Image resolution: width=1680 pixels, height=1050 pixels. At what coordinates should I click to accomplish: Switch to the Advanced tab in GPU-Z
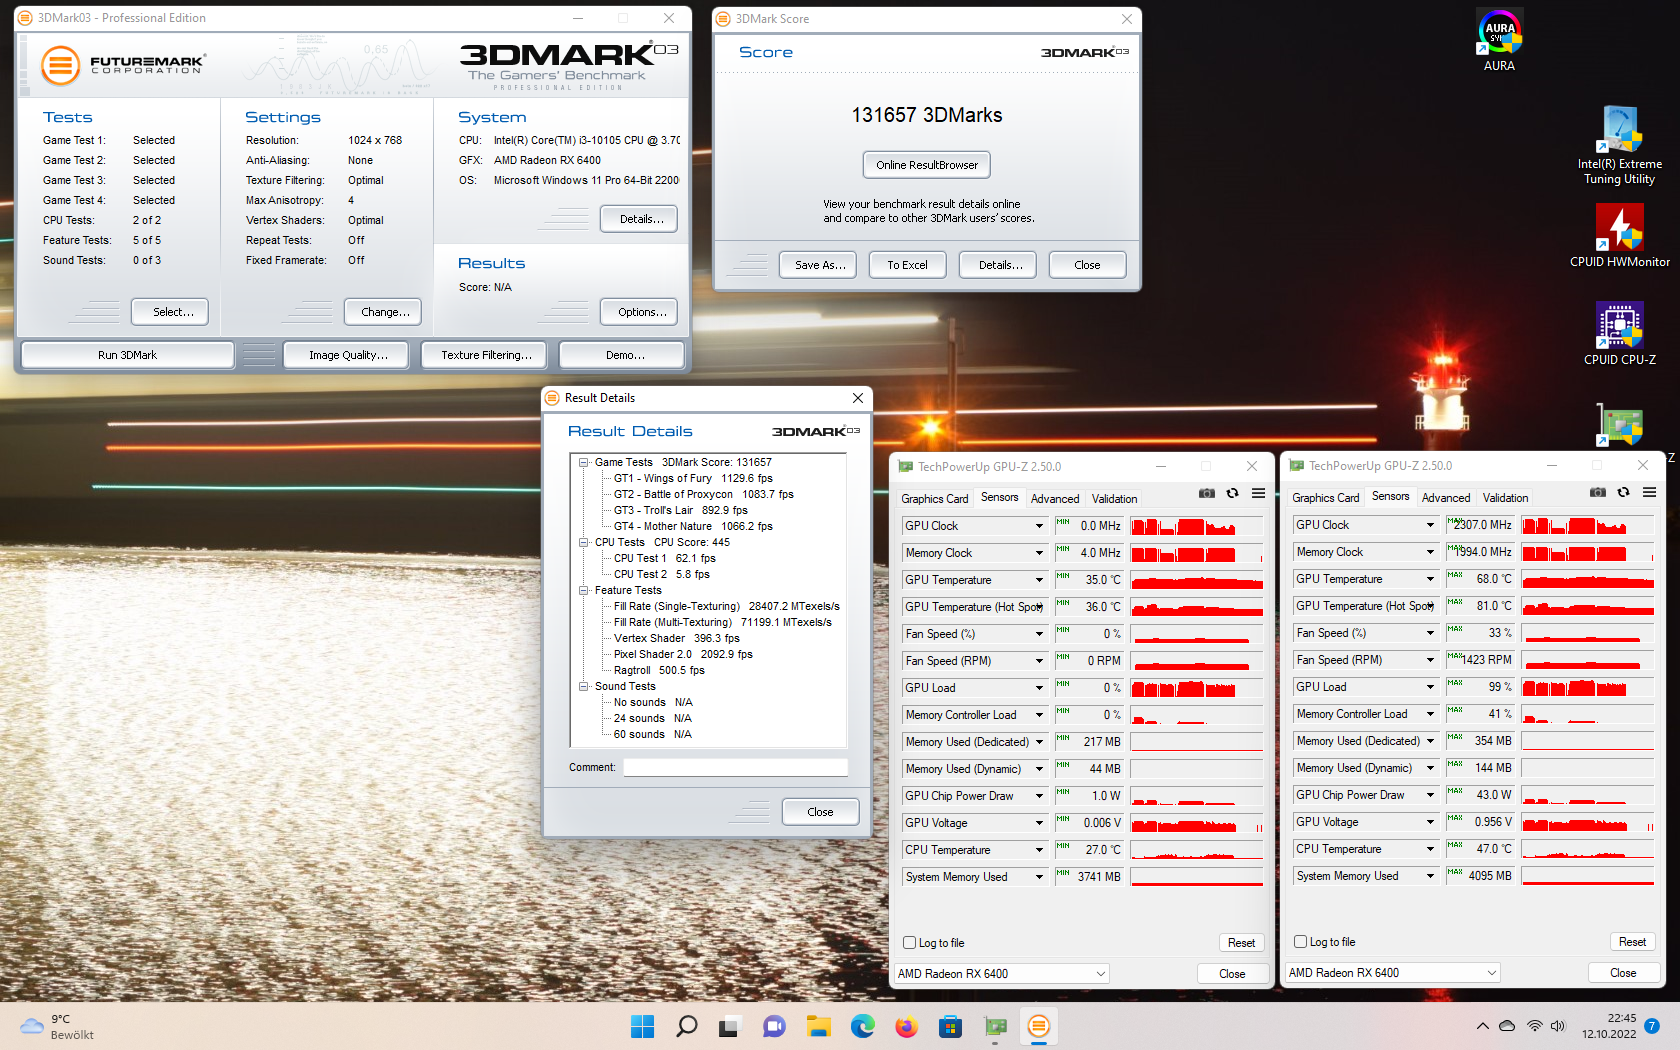(1055, 498)
